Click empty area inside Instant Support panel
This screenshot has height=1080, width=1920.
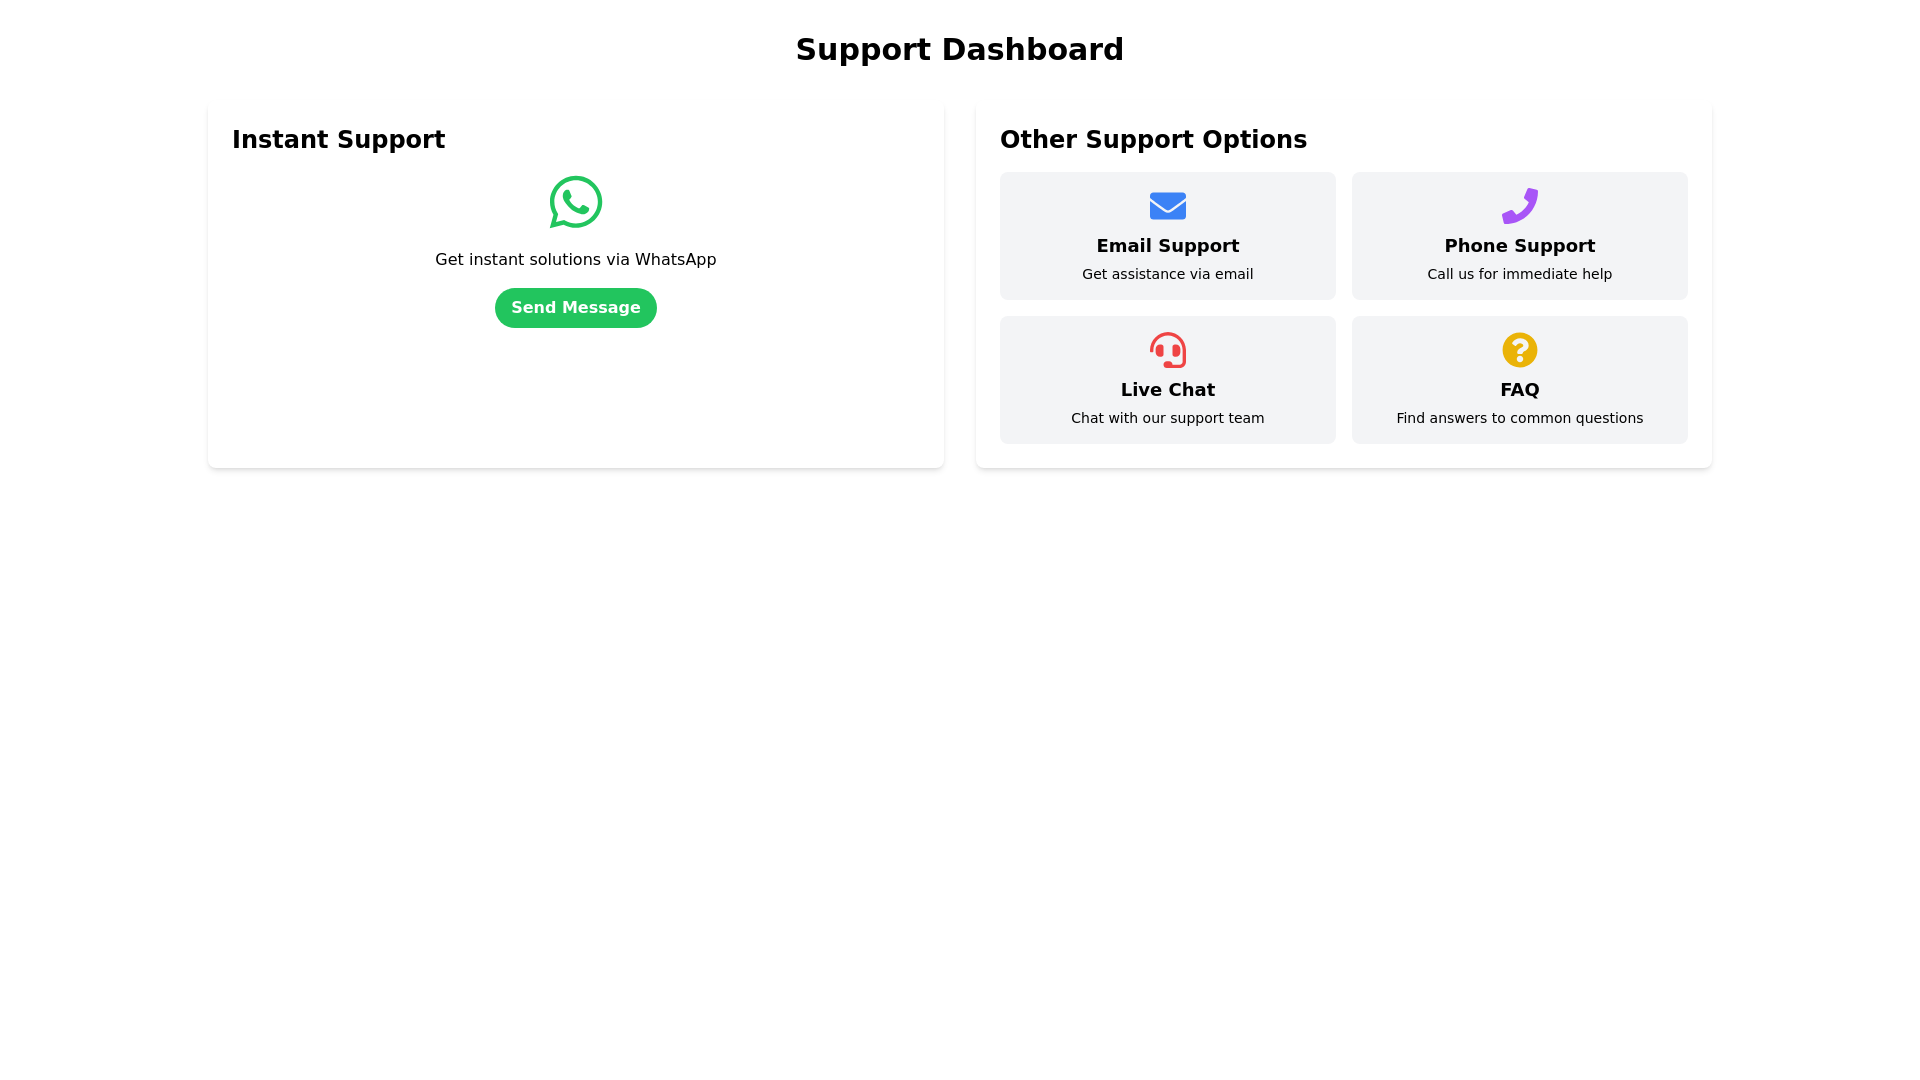pyautogui.click(x=575, y=400)
